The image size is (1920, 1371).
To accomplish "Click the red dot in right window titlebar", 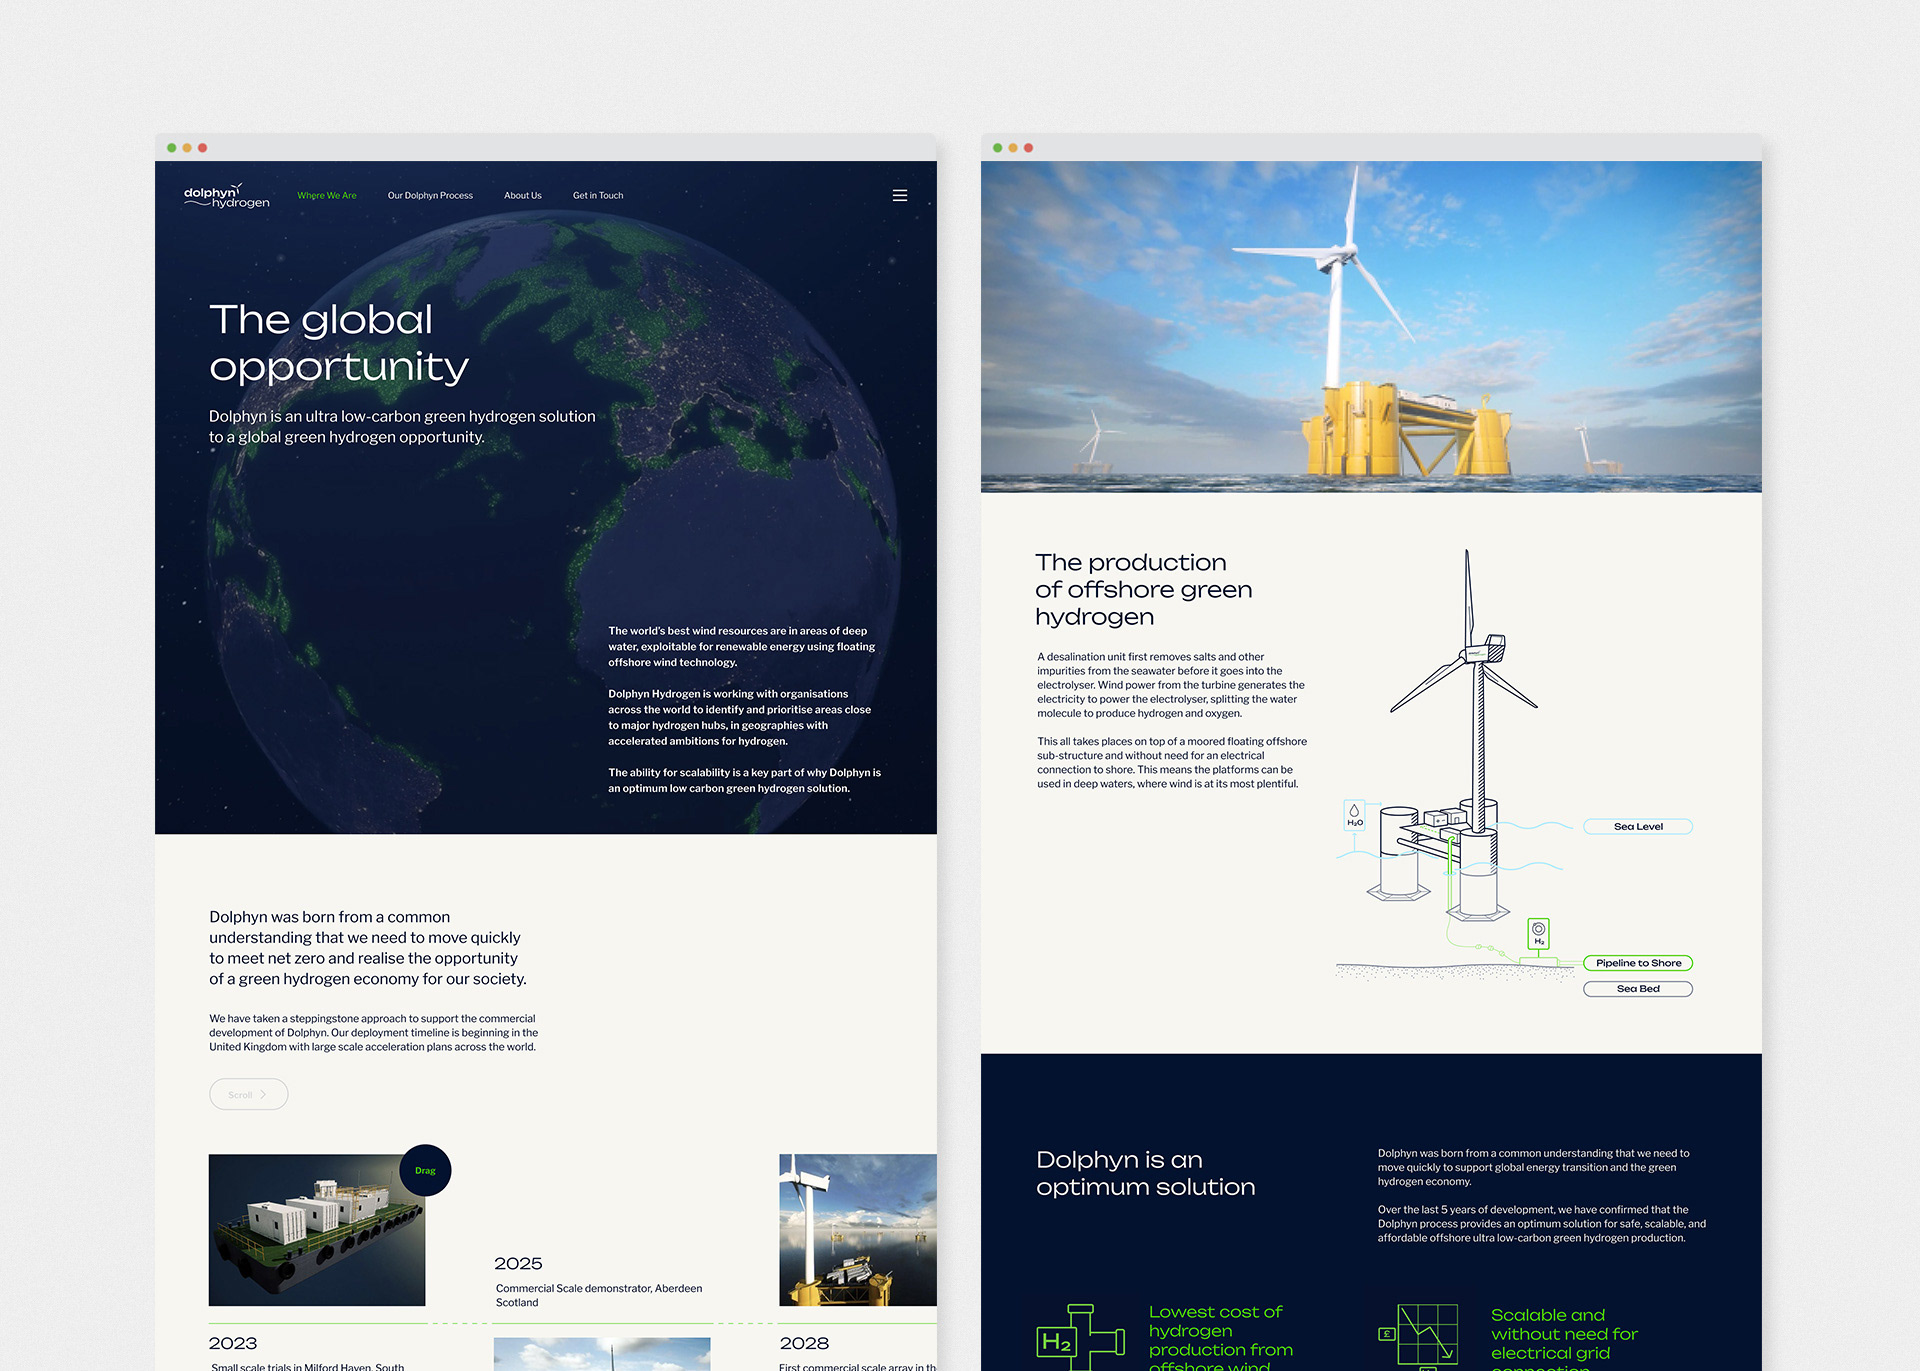I will (x=1028, y=148).
